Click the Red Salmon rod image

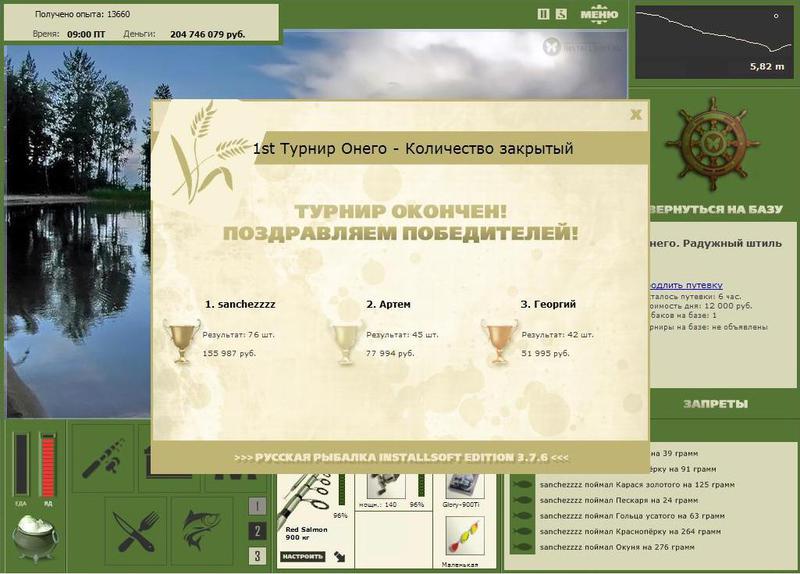pyautogui.click(x=306, y=500)
